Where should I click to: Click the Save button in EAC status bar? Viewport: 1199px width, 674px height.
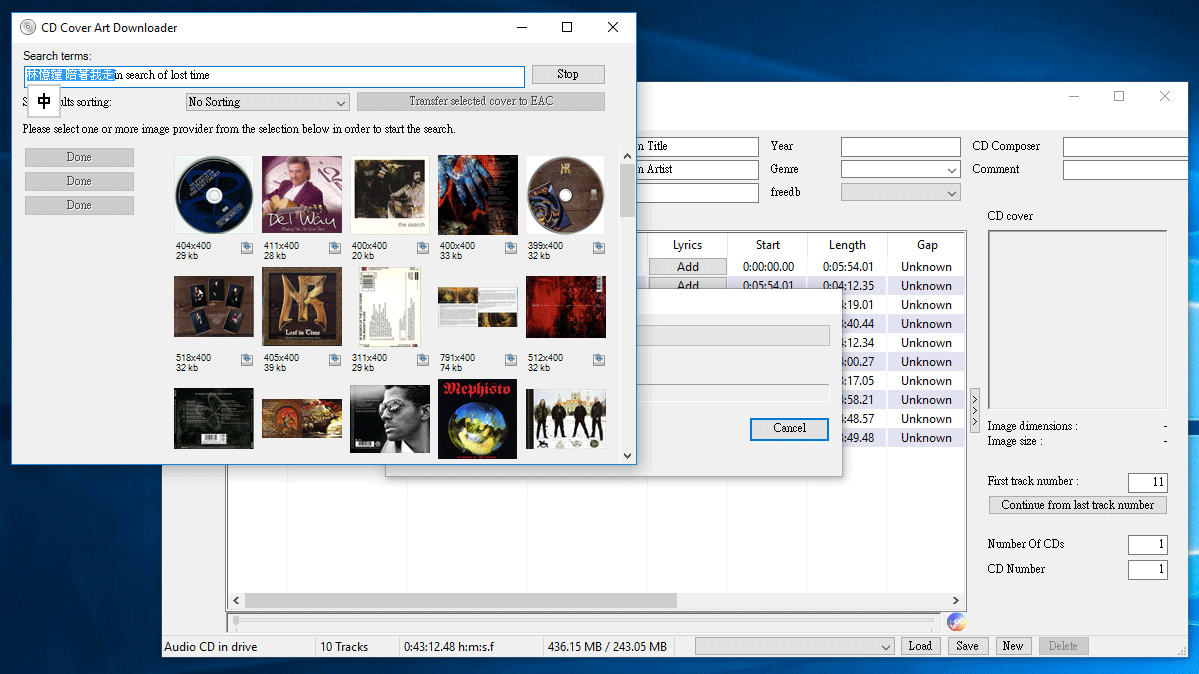point(967,646)
